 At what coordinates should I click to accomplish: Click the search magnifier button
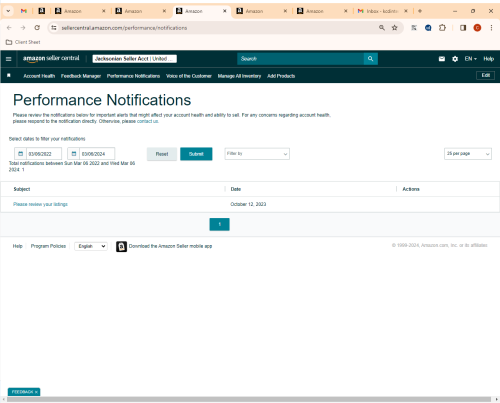click(370, 59)
